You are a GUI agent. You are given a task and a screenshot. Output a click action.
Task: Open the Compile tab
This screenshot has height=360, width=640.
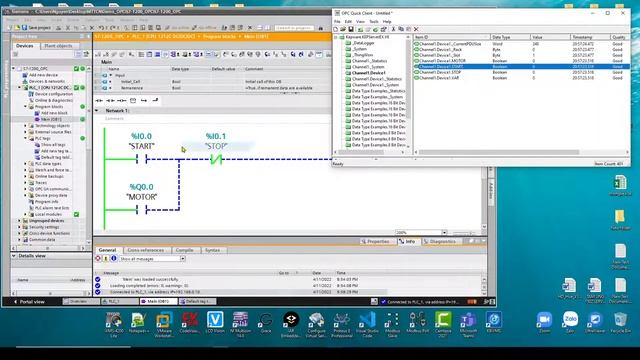tap(184, 250)
